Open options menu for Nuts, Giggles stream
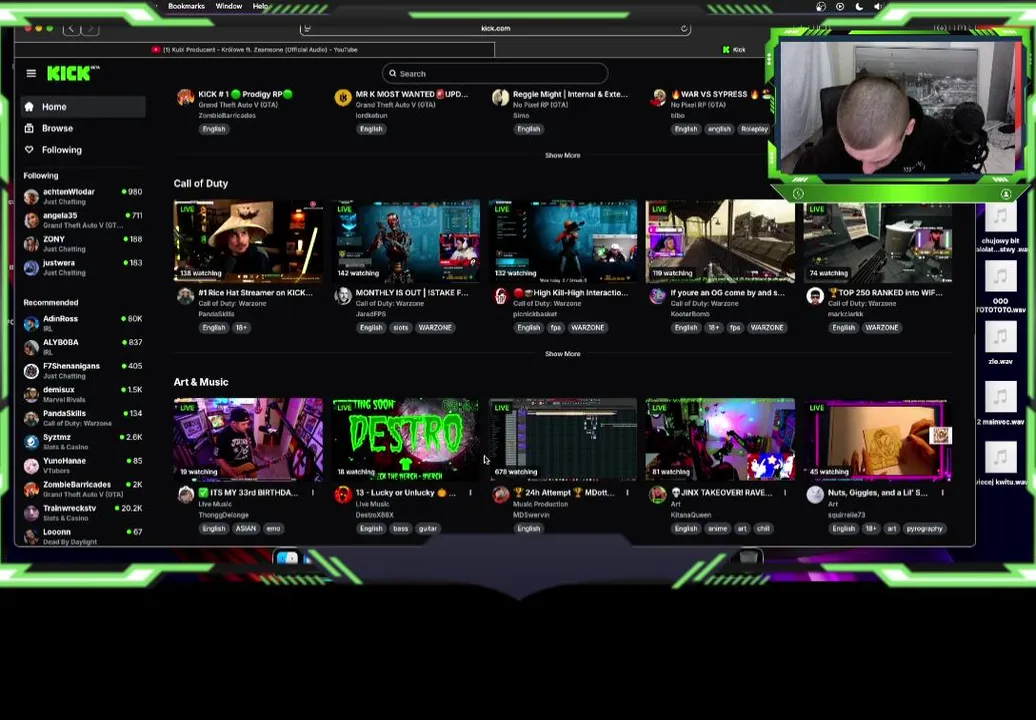 click(942, 493)
